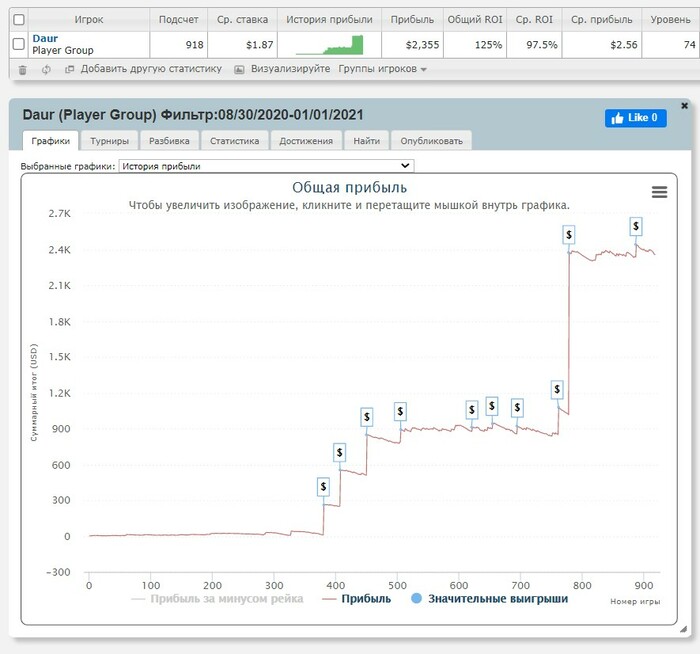
Task: Toggle Прибыль series in chart legend
Action: click(357, 599)
